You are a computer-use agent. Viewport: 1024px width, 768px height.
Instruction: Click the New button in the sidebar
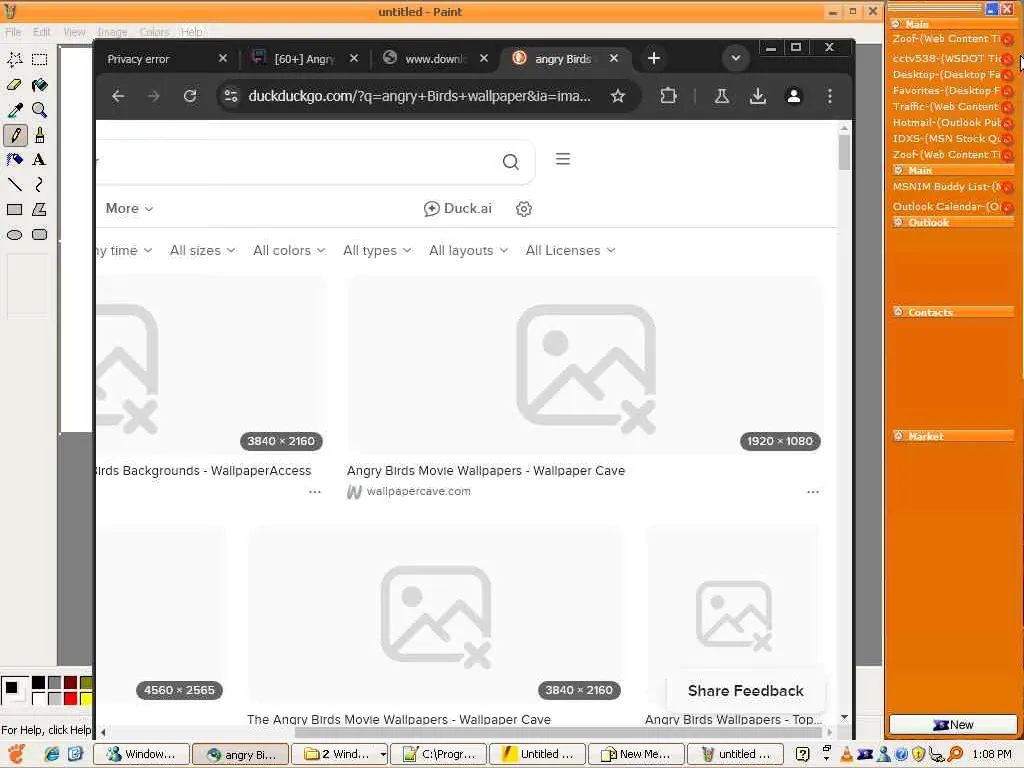pos(953,725)
